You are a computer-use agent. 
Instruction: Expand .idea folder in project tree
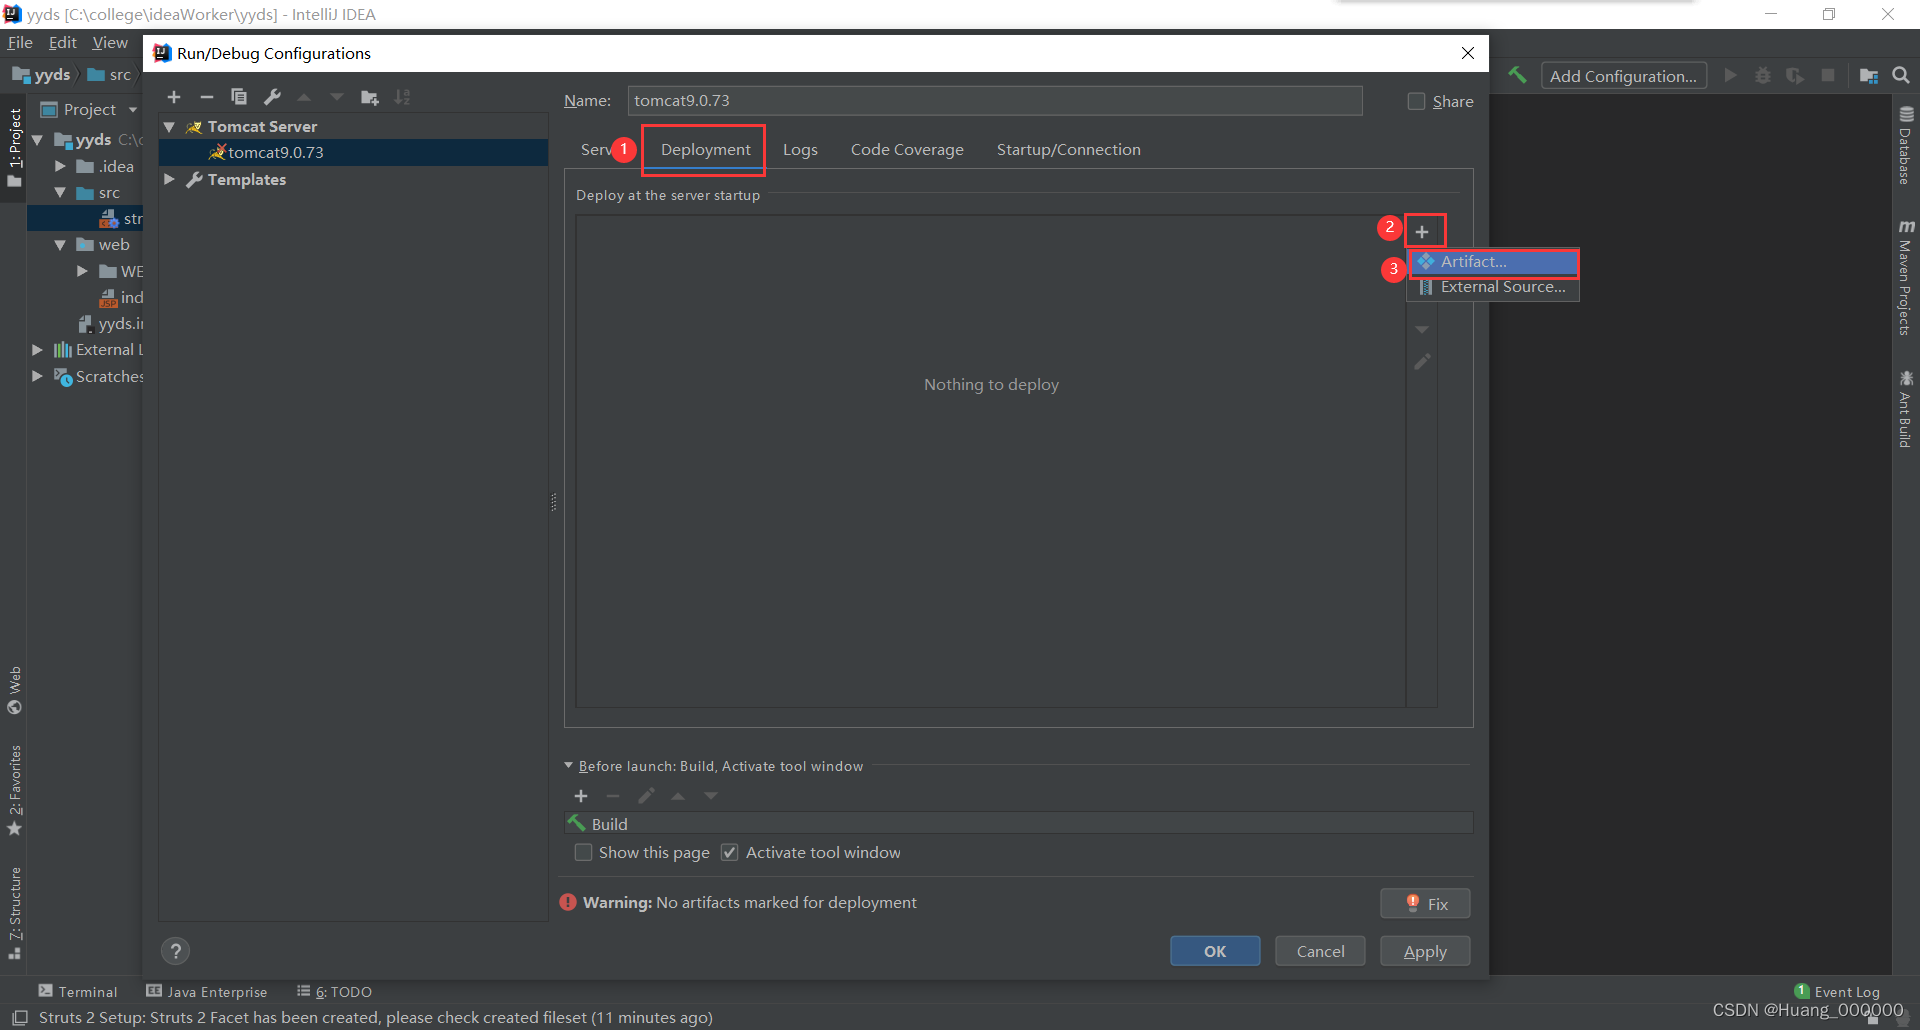click(60, 166)
